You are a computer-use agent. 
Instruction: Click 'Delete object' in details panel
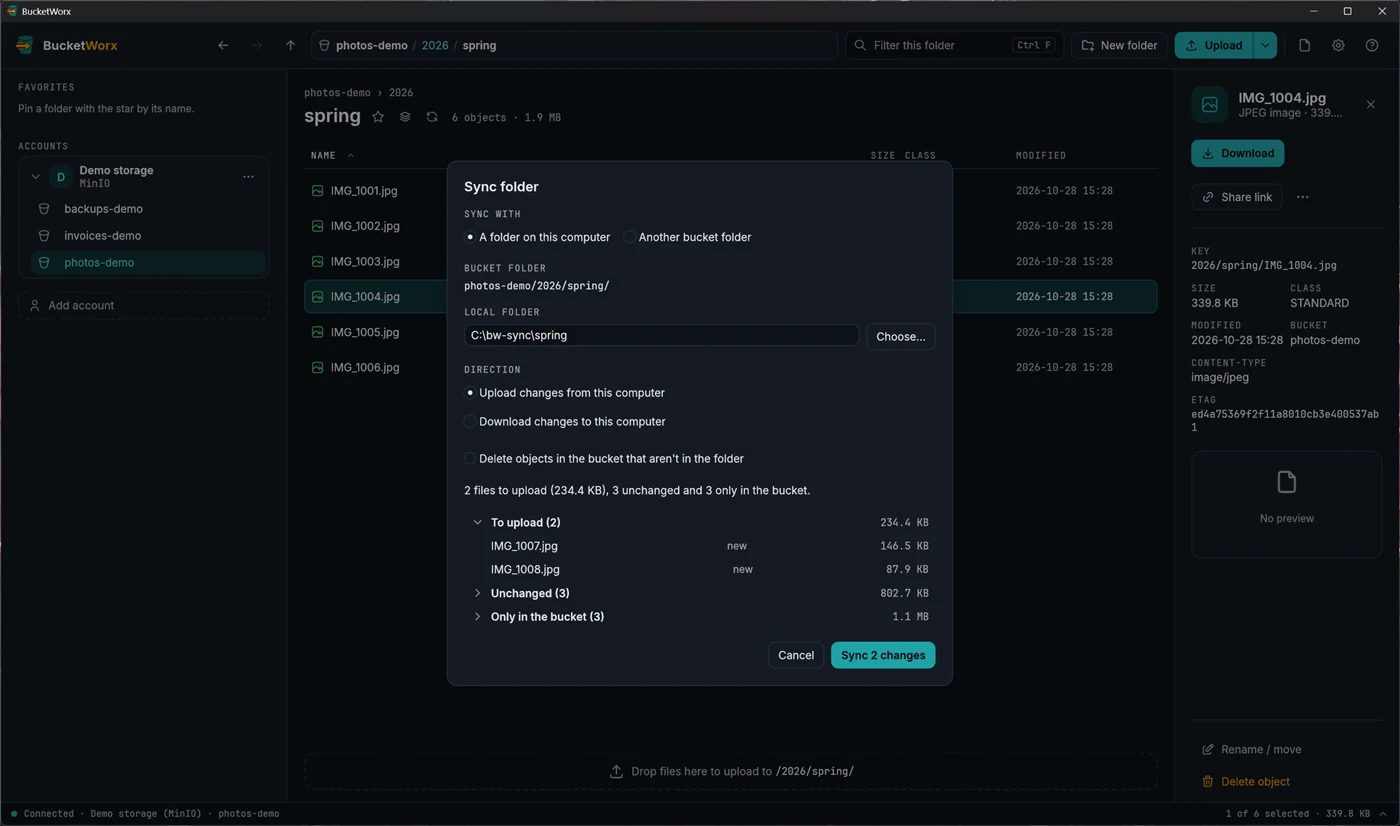tap(1245, 782)
